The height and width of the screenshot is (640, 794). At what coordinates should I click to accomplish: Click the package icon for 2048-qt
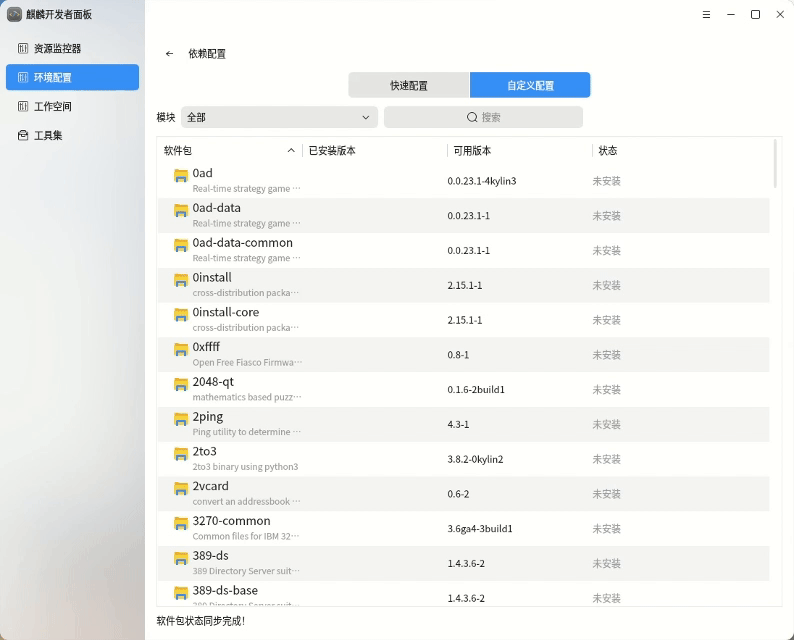(181, 385)
